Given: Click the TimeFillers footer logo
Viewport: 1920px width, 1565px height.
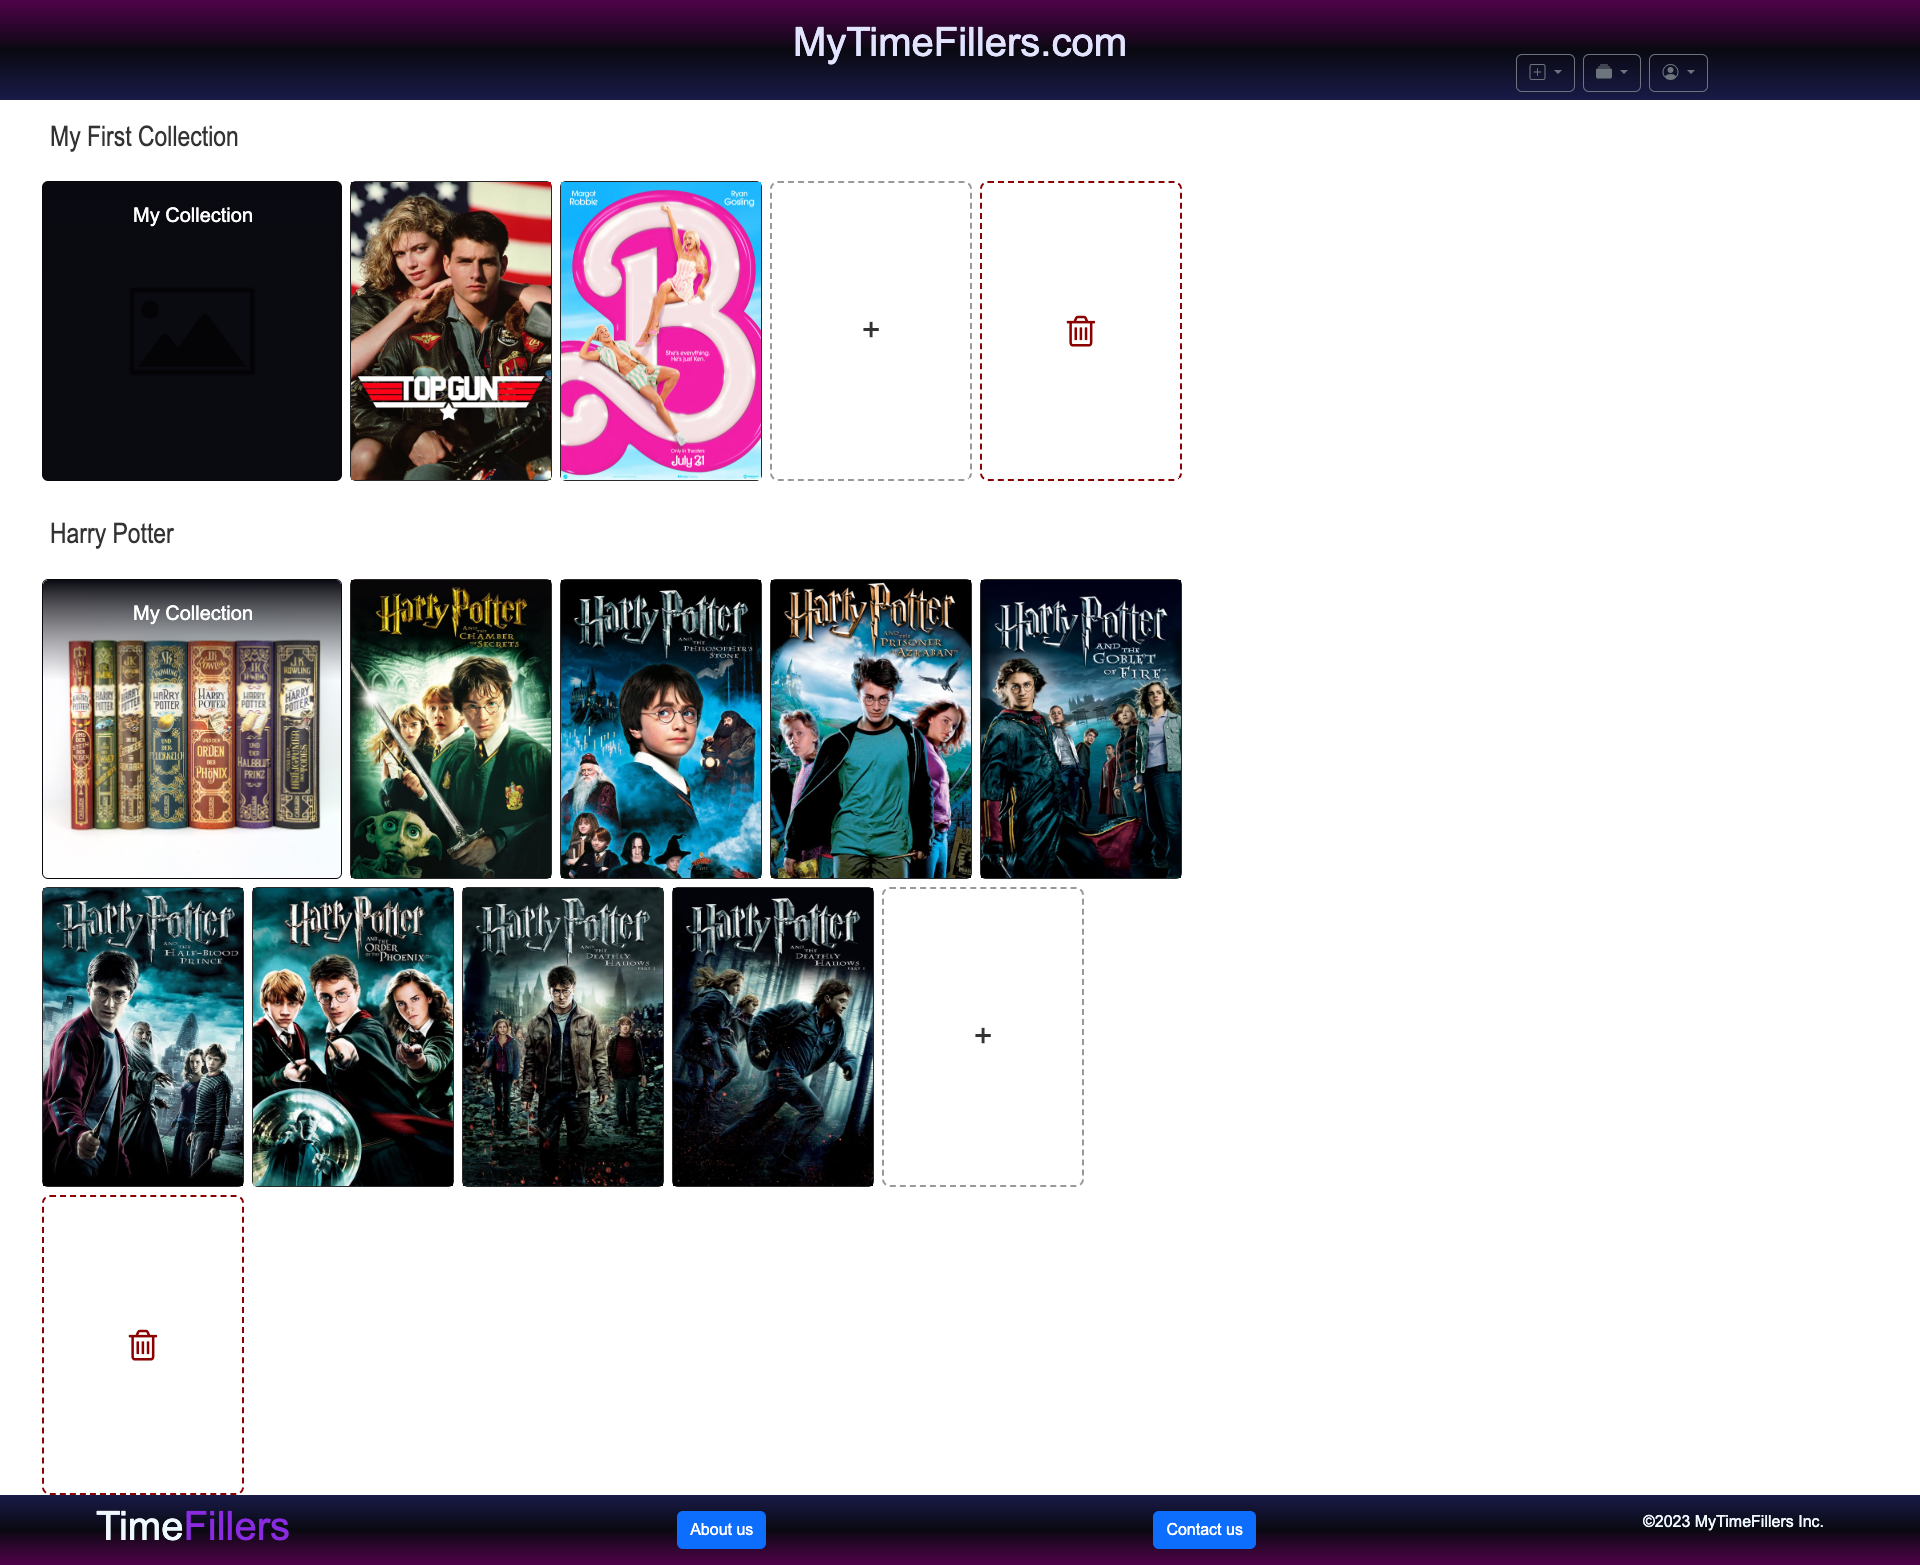Looking at the screenshot, I should (192, 1527).
